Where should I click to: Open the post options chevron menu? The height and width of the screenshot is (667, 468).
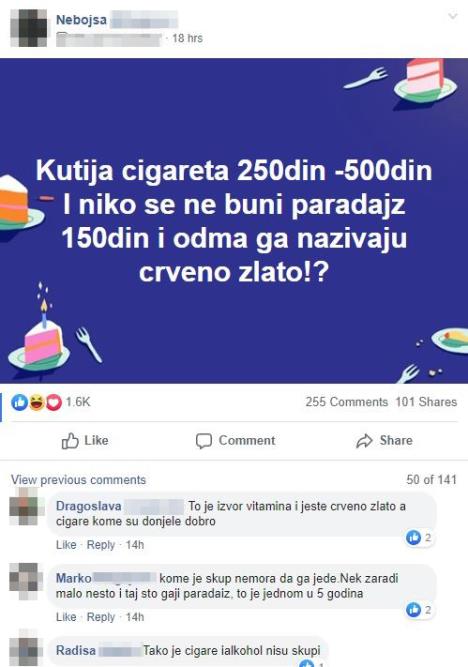(453, 17)
